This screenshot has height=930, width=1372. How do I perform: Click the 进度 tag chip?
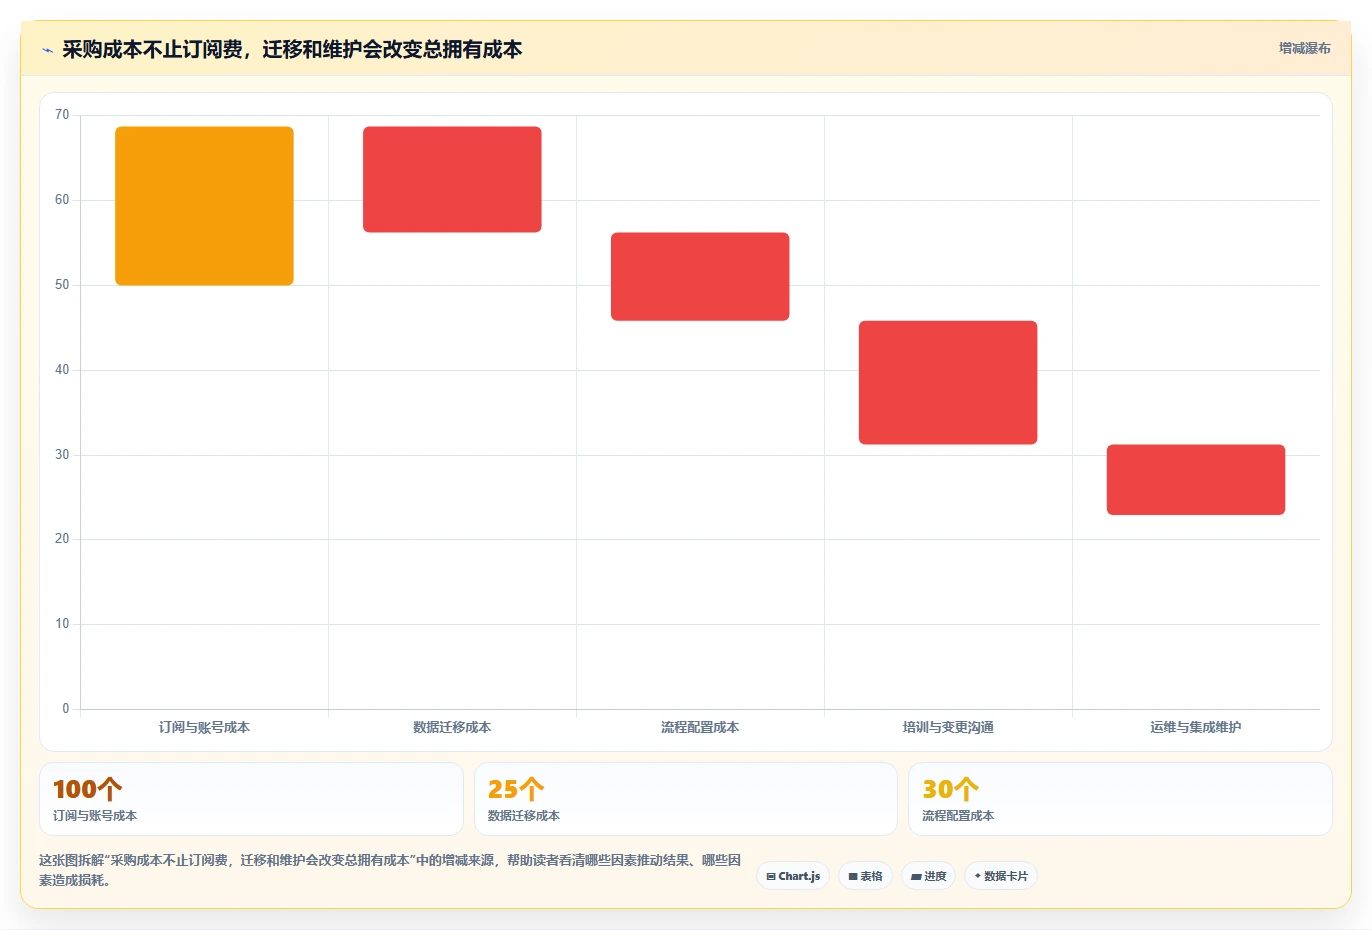(x=929, y=876)
